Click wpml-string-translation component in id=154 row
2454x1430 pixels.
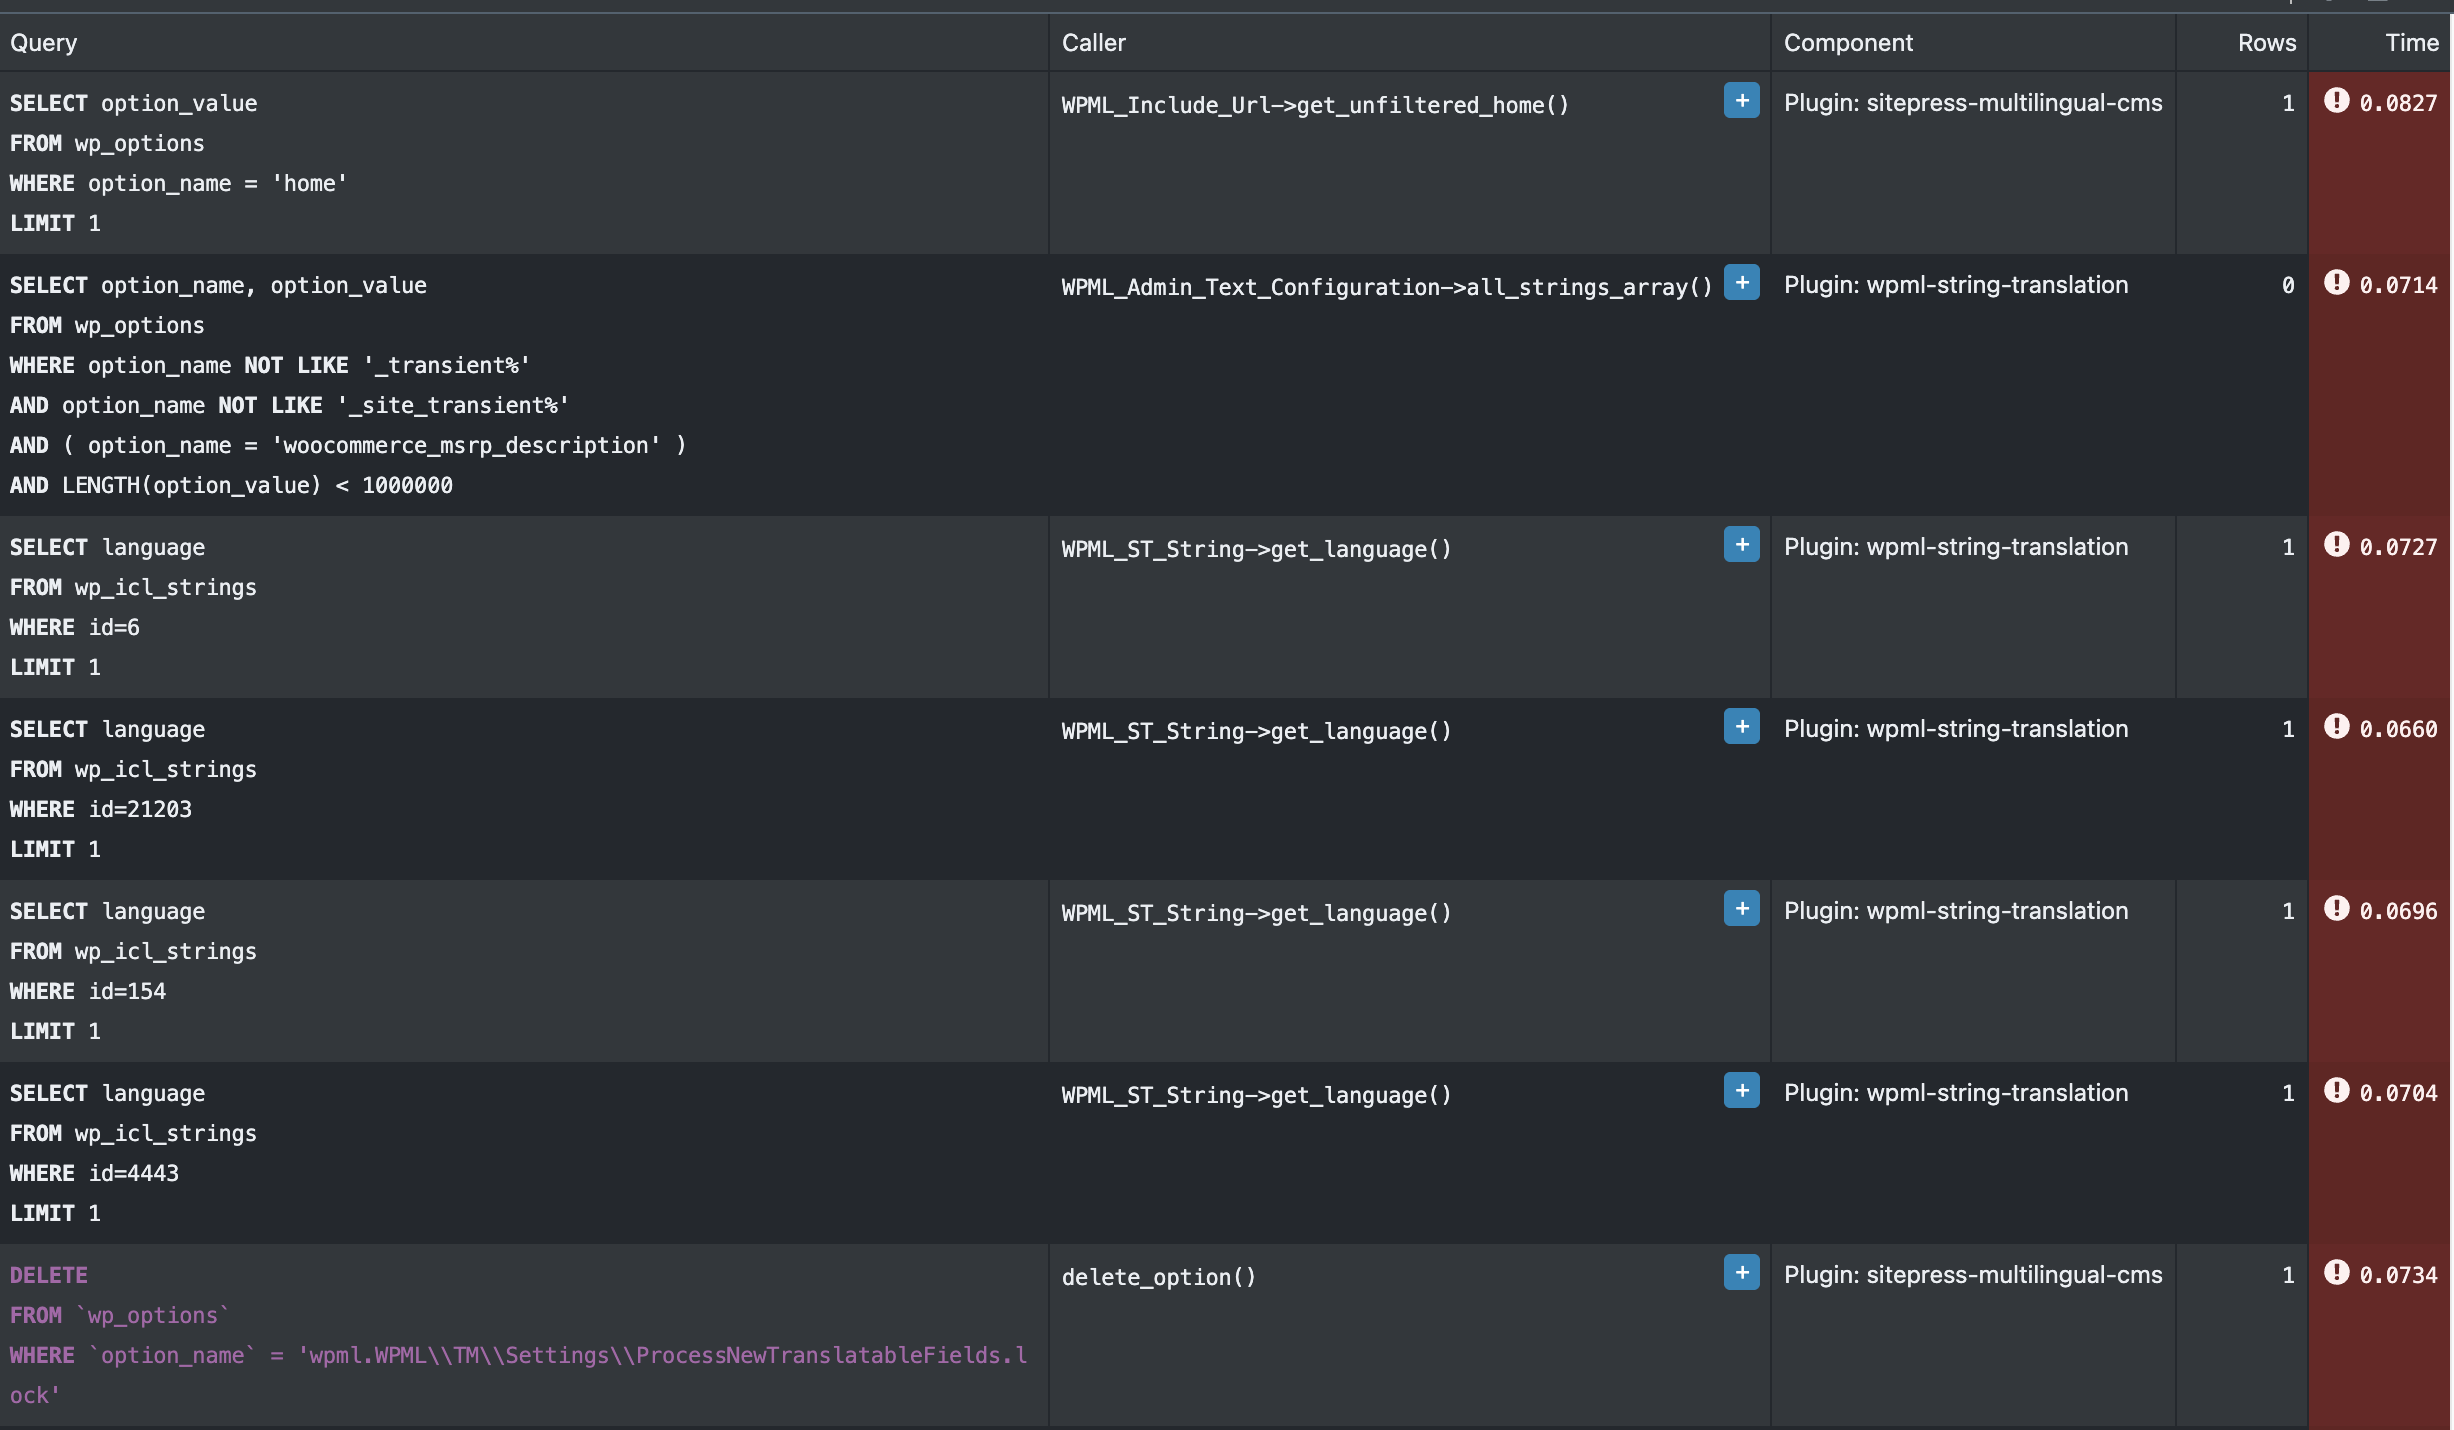point(1956,911)
